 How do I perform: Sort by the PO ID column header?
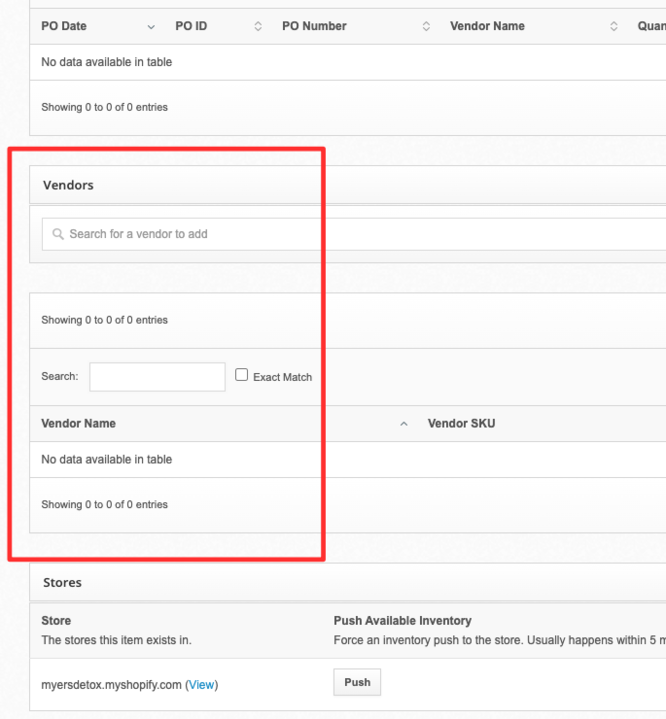191,26
